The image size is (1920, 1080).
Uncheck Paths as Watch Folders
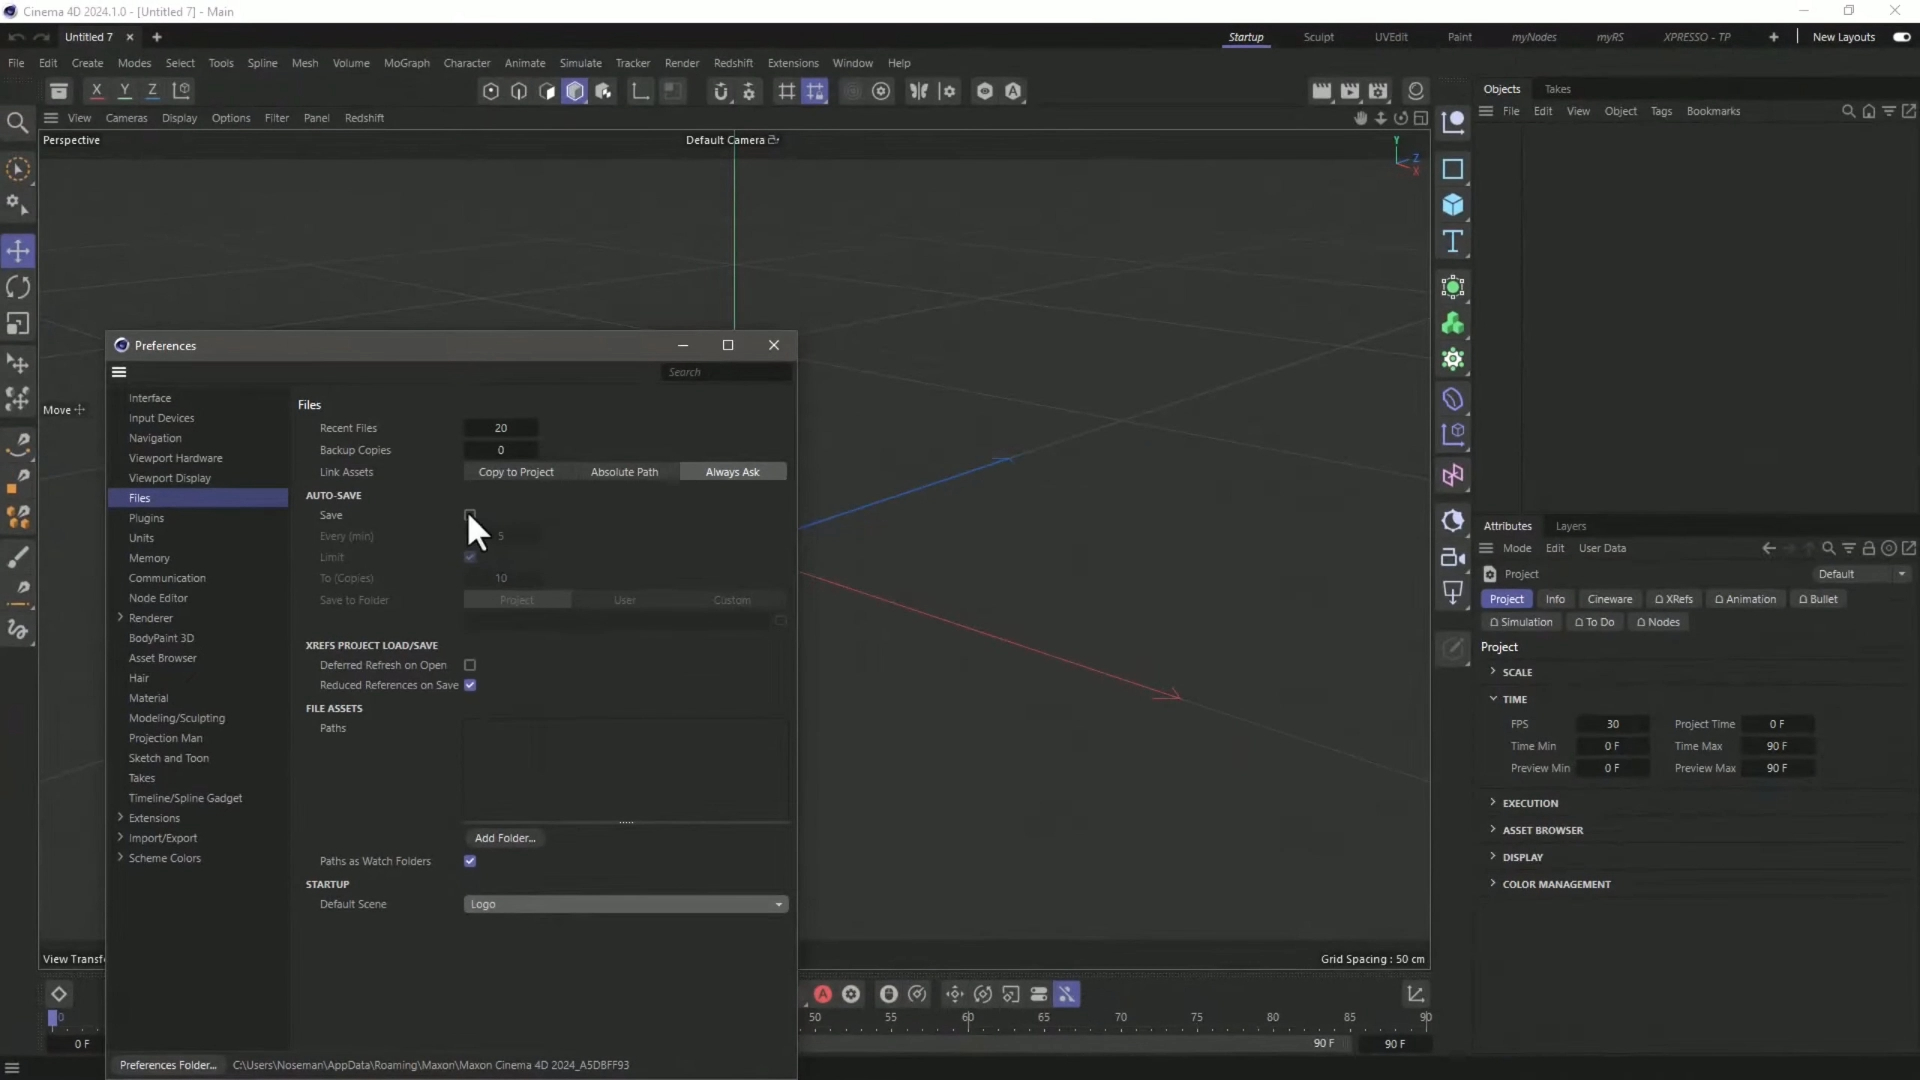[x=470, y=861]
